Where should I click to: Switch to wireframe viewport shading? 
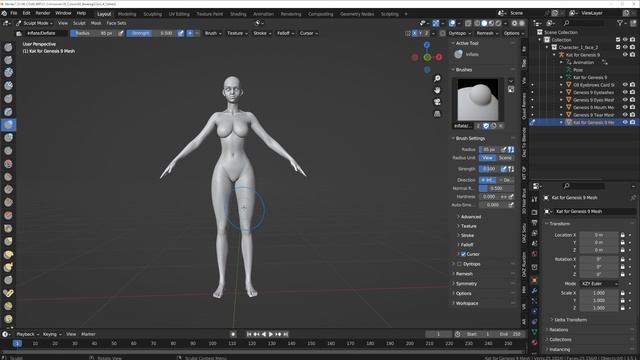[x=477, y=23]
